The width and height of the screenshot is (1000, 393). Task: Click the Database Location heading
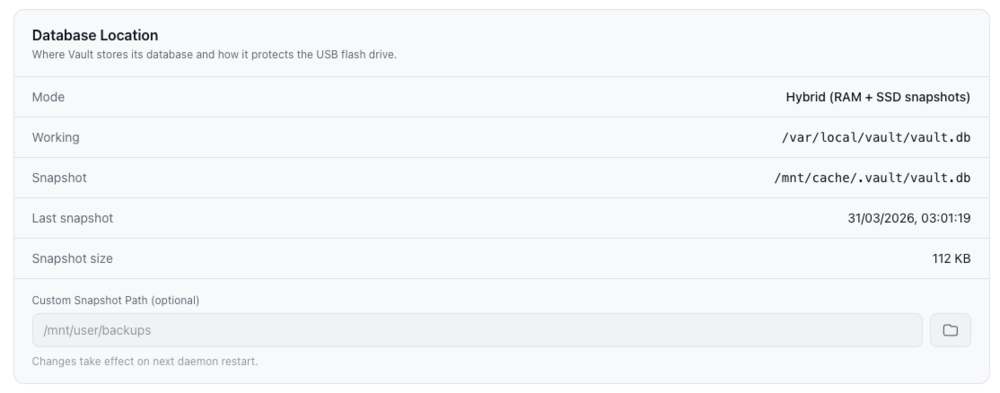tap(95, 35)
